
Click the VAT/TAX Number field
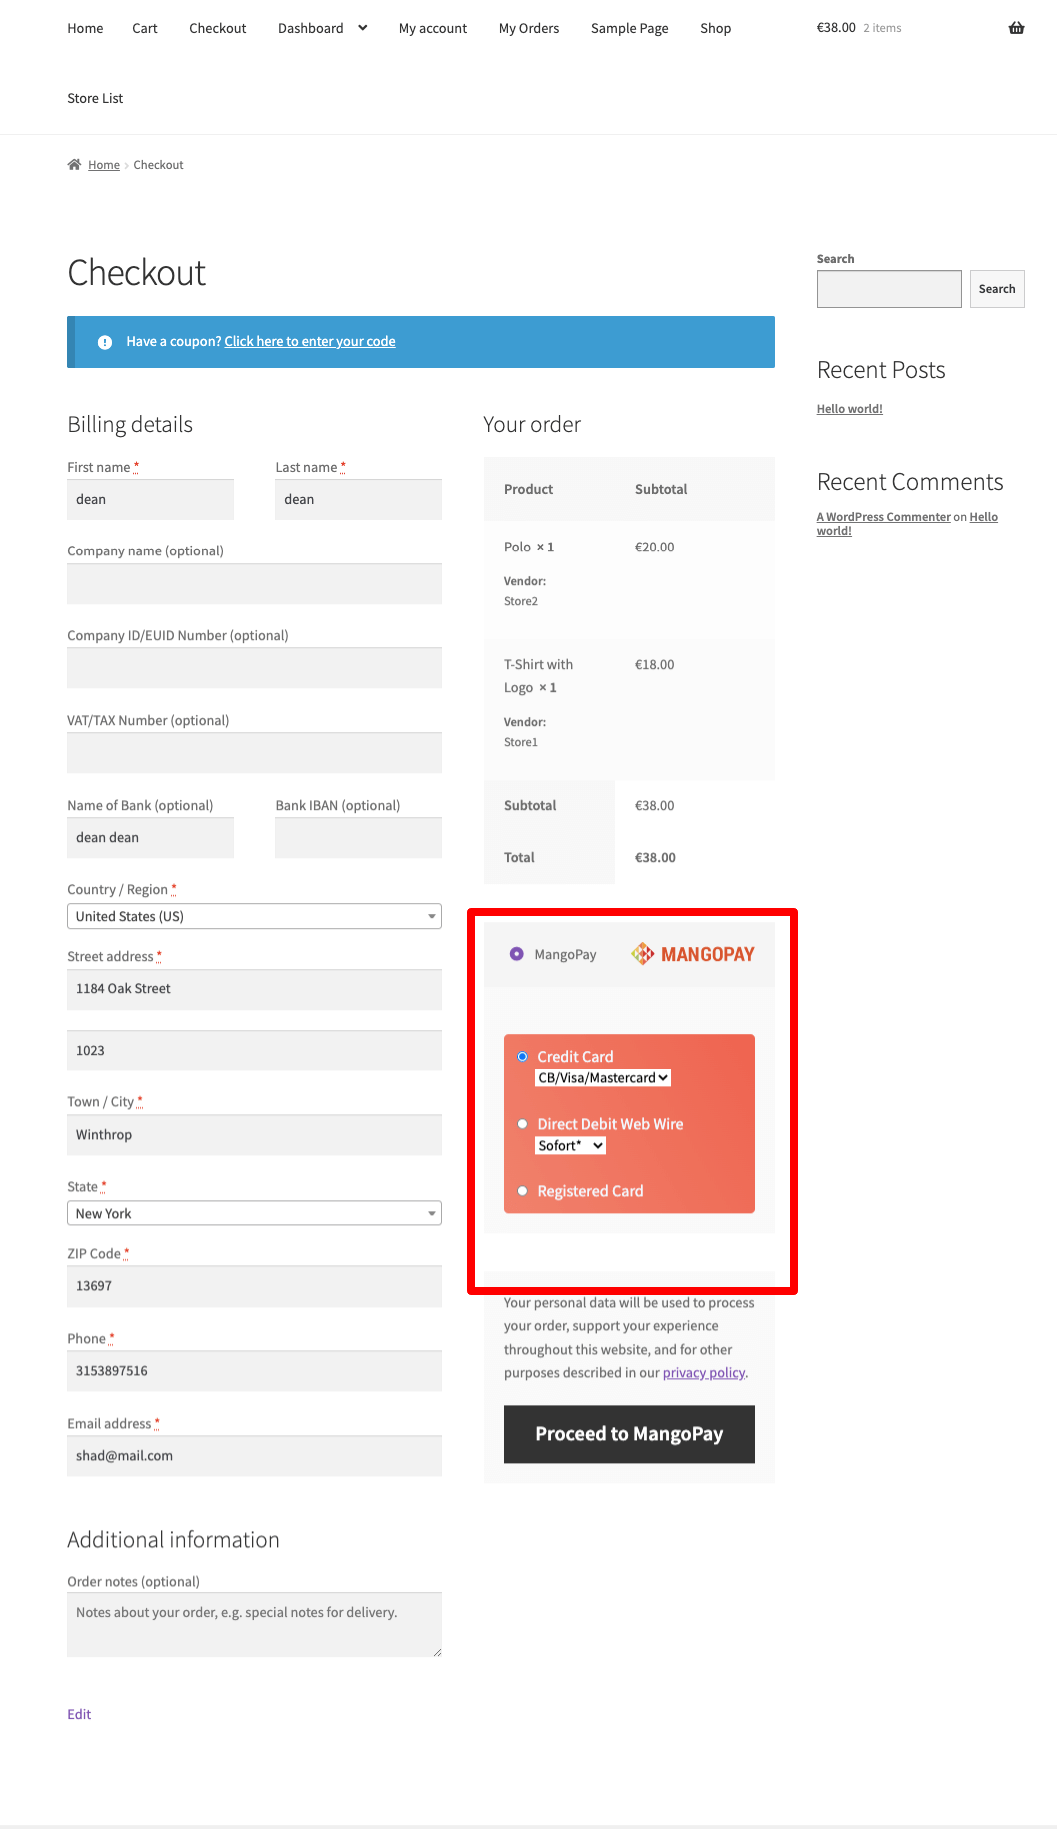(x=254, y=753)
